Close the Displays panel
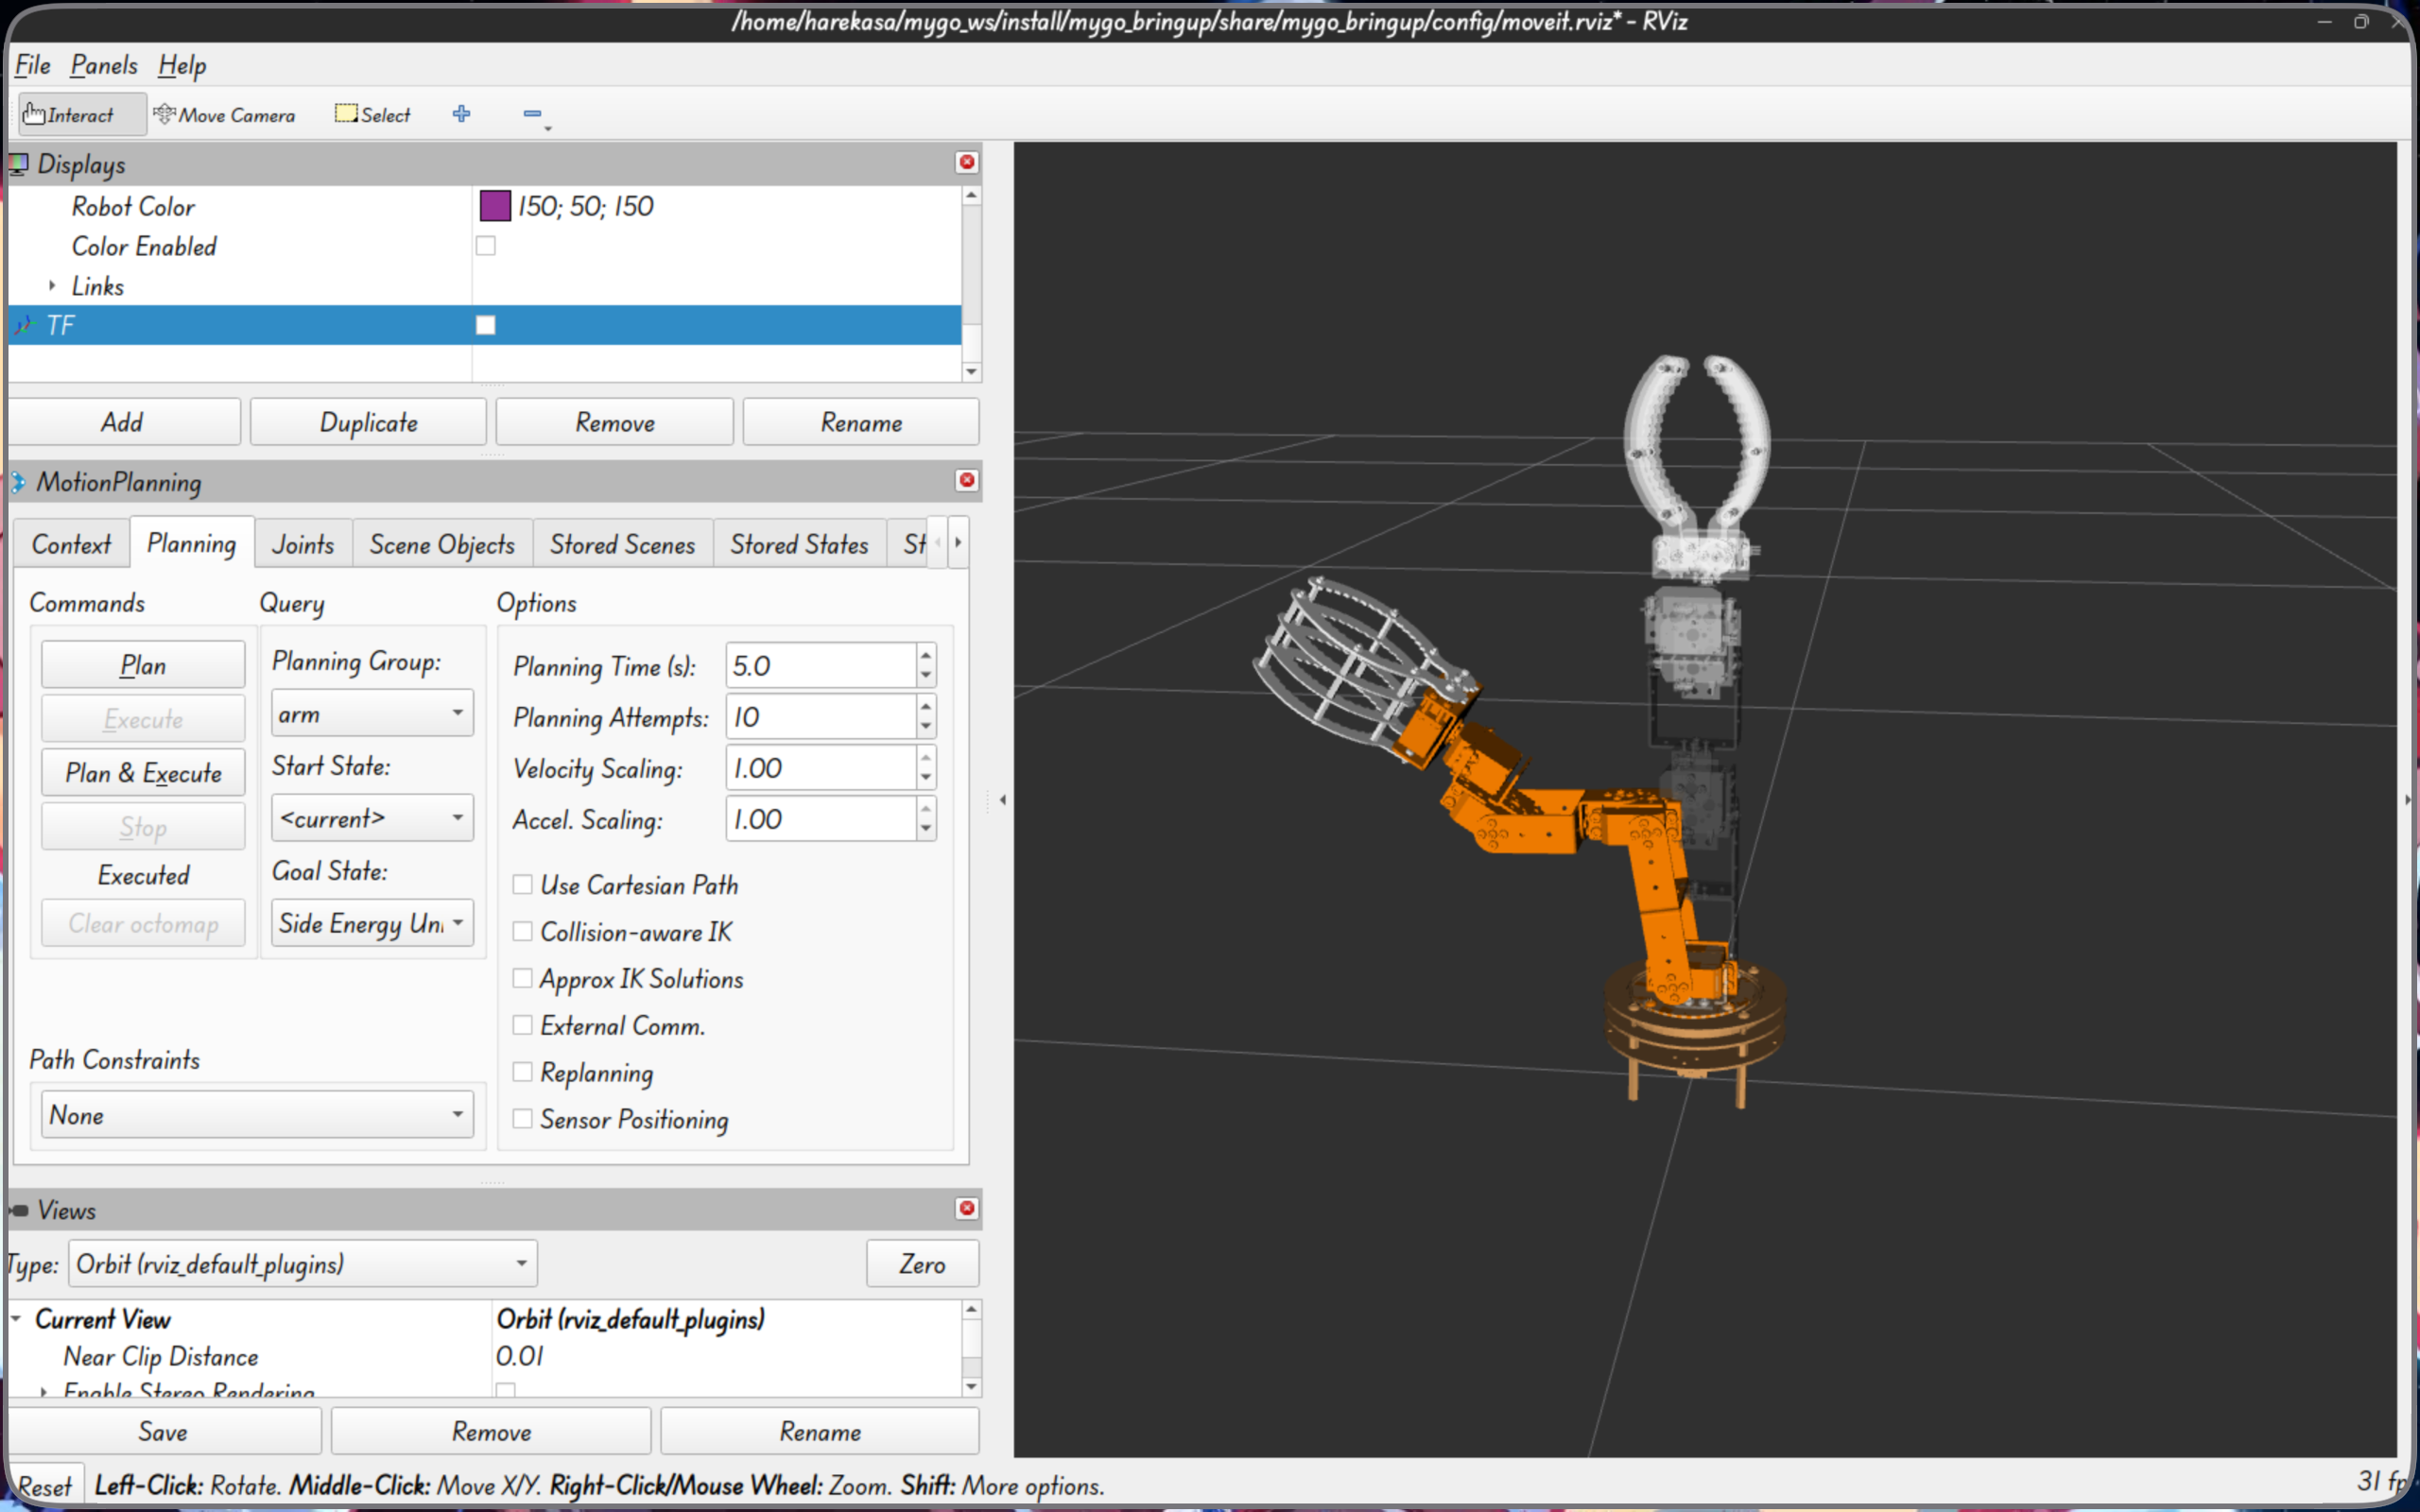 [x=967, y=162]
